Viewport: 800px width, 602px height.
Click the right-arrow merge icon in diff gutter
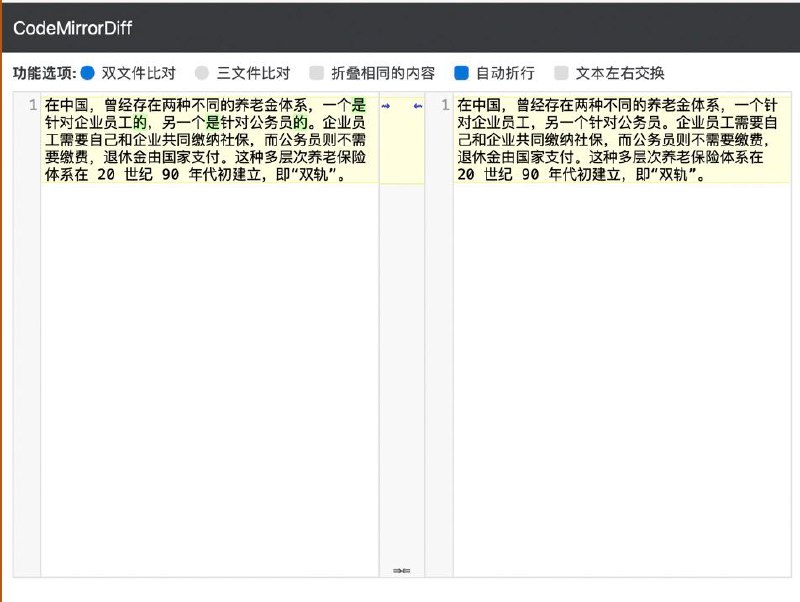click(384, 104)
